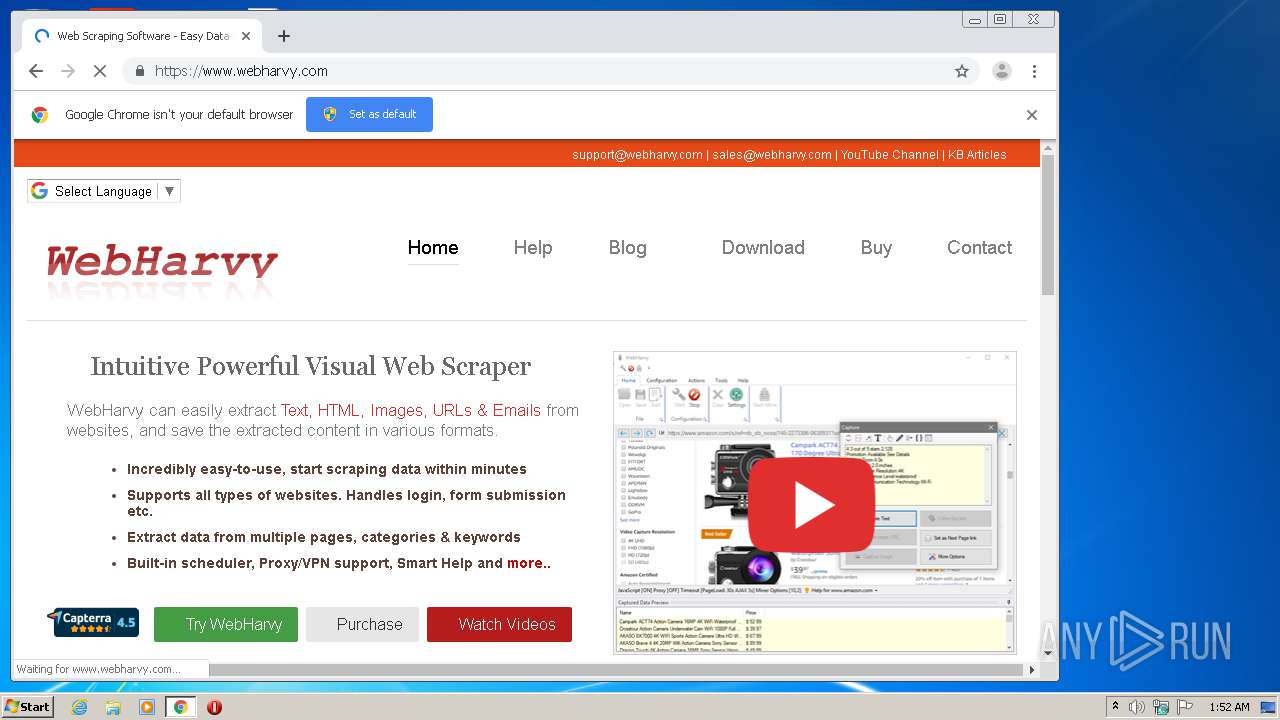
Task: Click the Text link in description
Action: click(294, 411)
